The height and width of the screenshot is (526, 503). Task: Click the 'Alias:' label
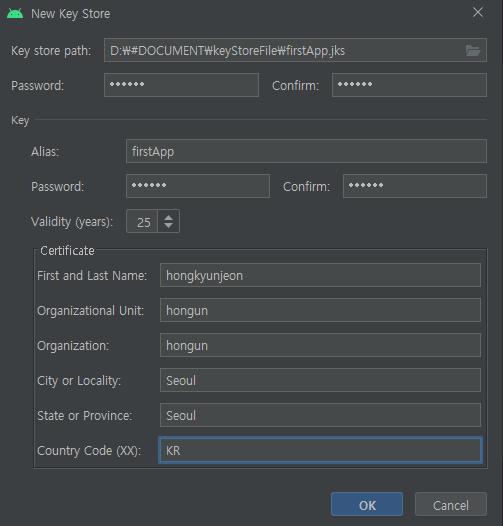coord(45,152)
